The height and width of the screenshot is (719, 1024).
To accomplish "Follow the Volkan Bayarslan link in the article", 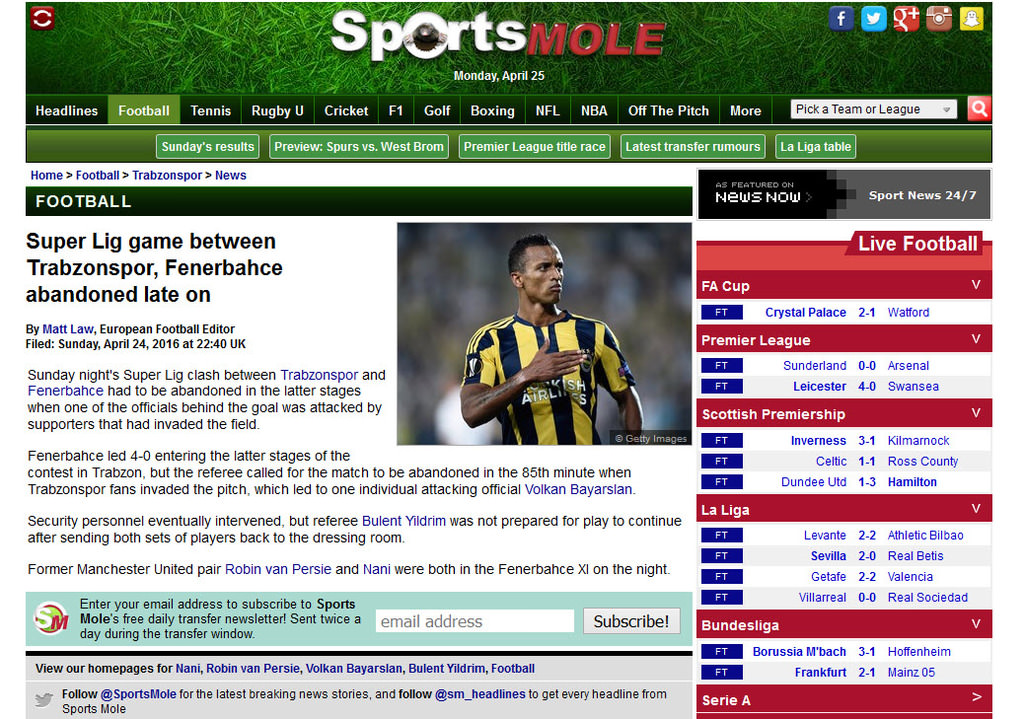I will click(x=578, y=489).
